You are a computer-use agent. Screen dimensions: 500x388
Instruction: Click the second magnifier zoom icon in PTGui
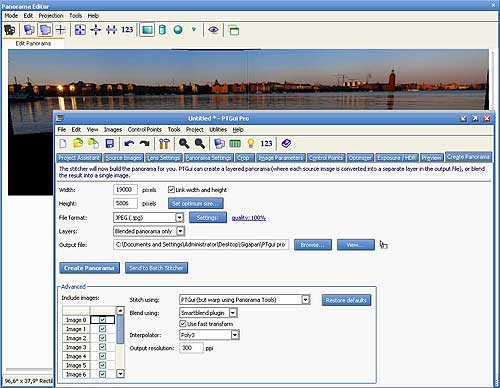click(x=200, y=144)
